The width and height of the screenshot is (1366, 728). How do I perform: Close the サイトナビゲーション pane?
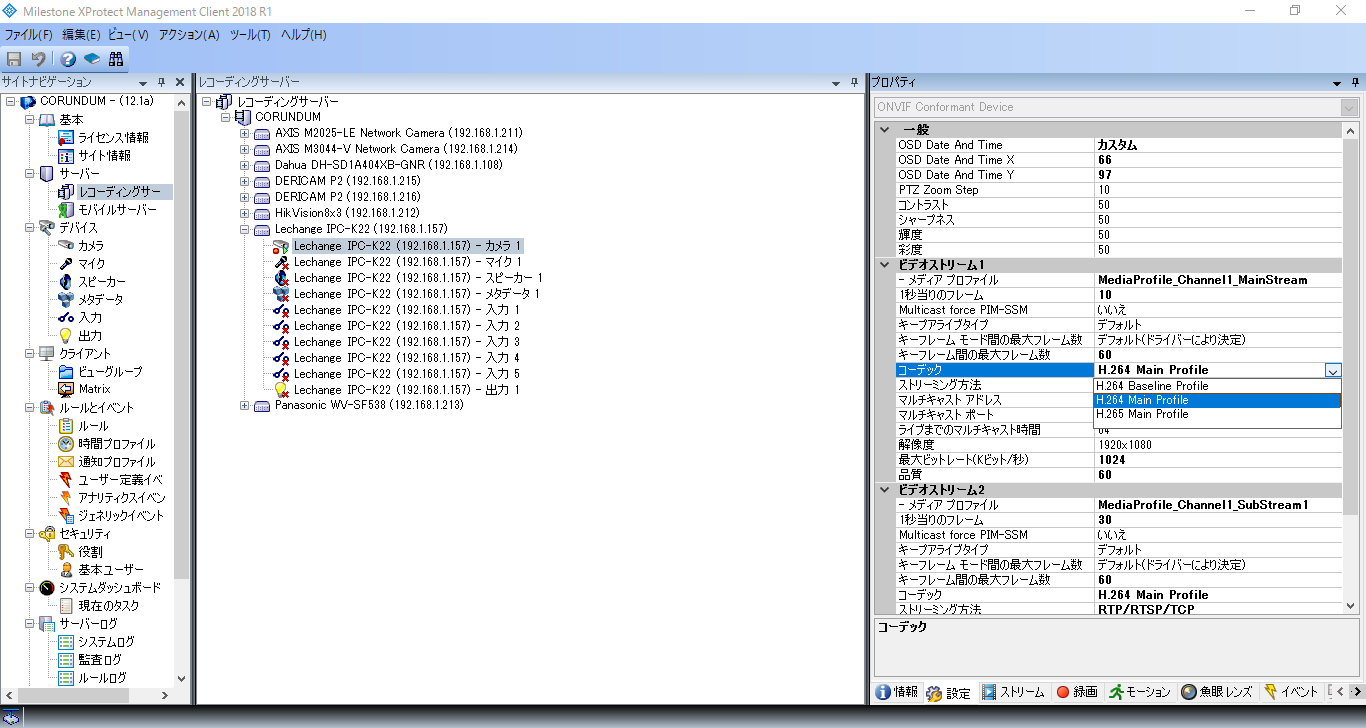click(180, 82)
